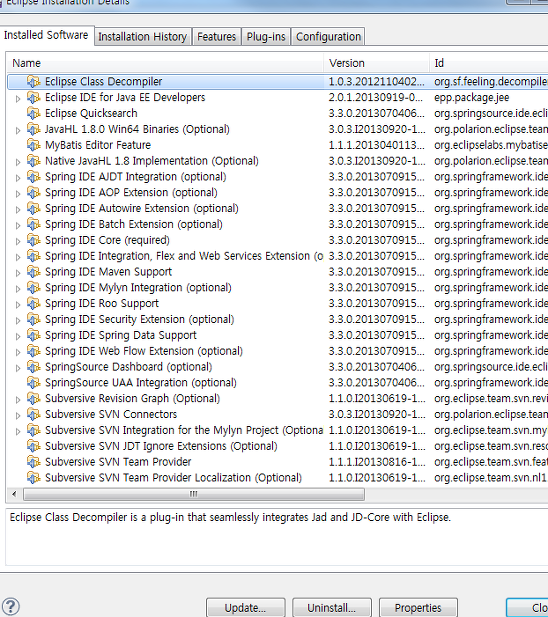Click the Spring IDE Security Extension icon
This screenshot has width=548, height=617.
pyautogui.click(x=33, y=319)
